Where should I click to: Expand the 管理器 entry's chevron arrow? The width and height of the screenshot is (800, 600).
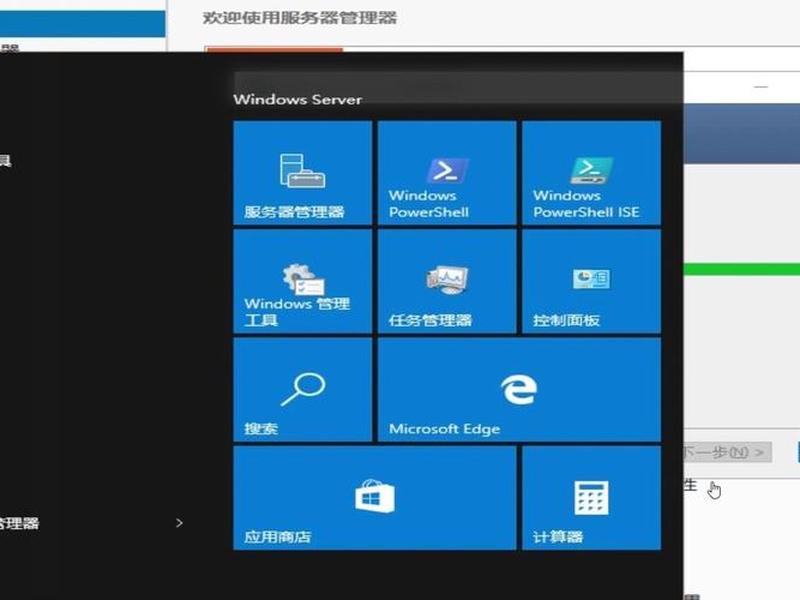179,523
